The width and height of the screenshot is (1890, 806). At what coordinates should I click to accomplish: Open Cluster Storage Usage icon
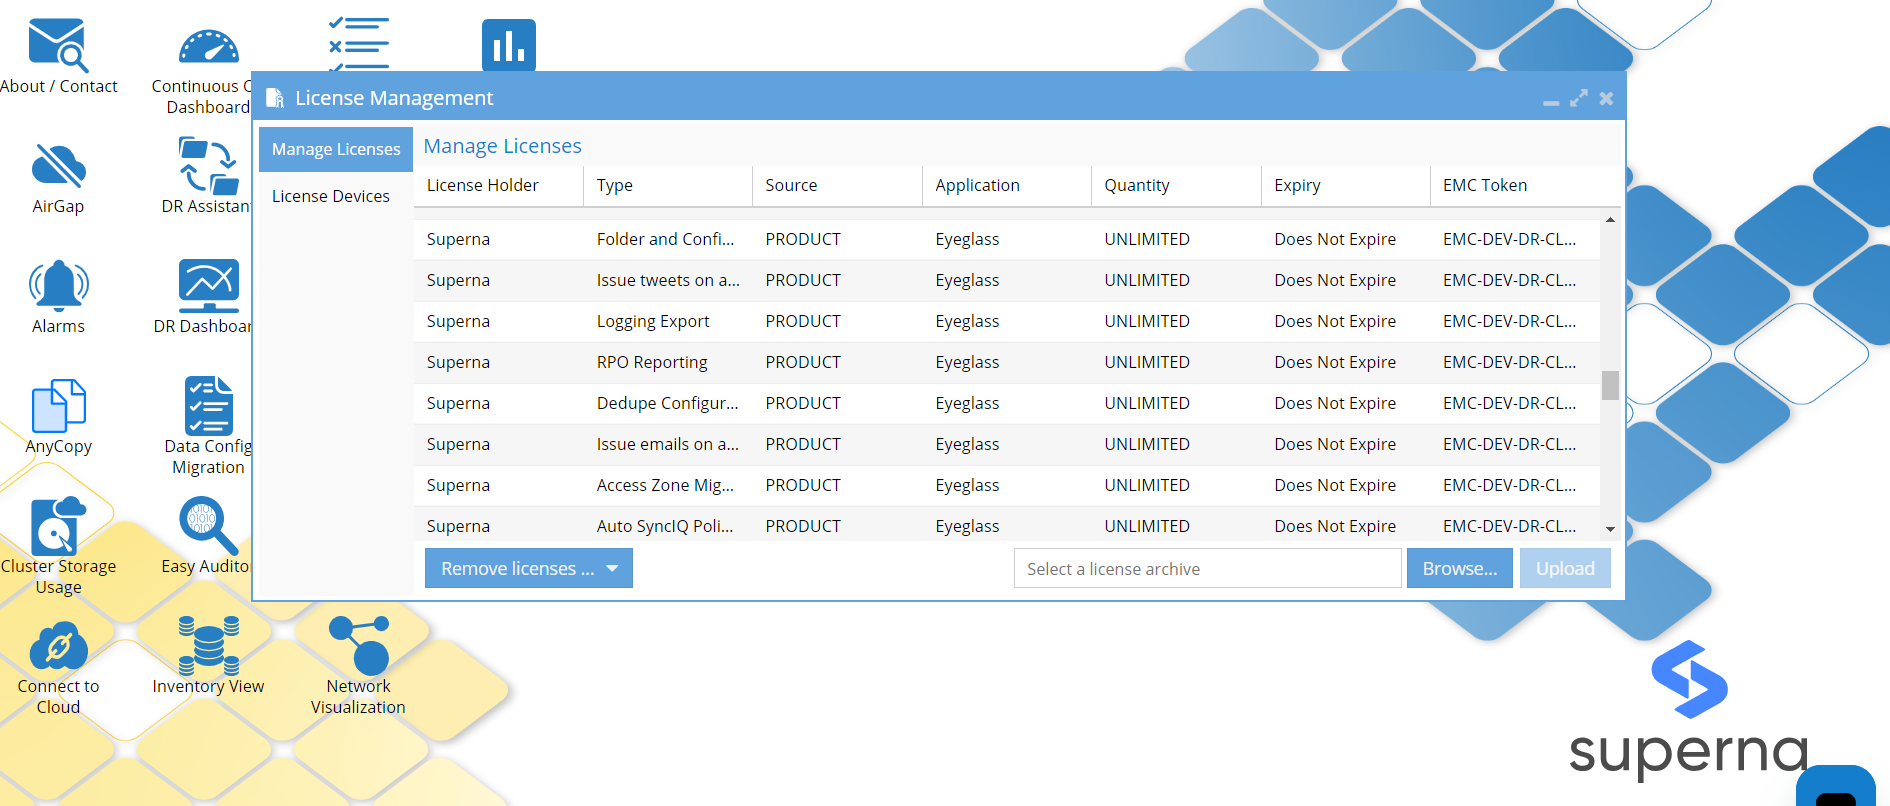point(58,527)
